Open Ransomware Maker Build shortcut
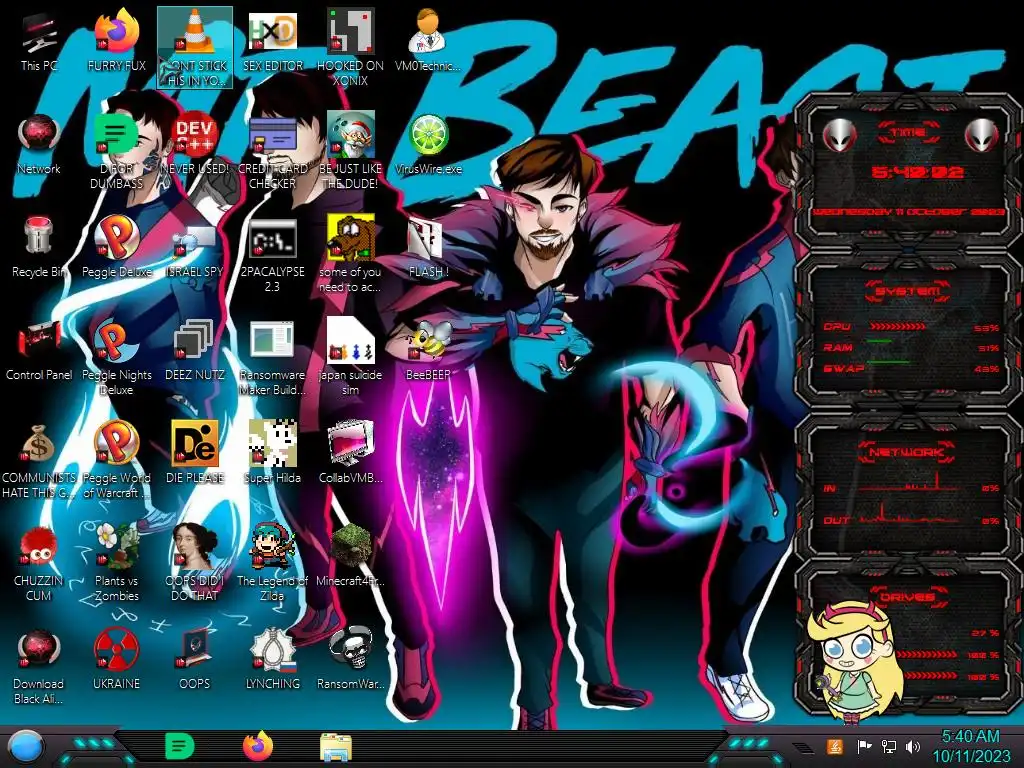Image resolution: width=1024 pixels, height=768 pixels. pyautogui.click(x=272, y=358)
